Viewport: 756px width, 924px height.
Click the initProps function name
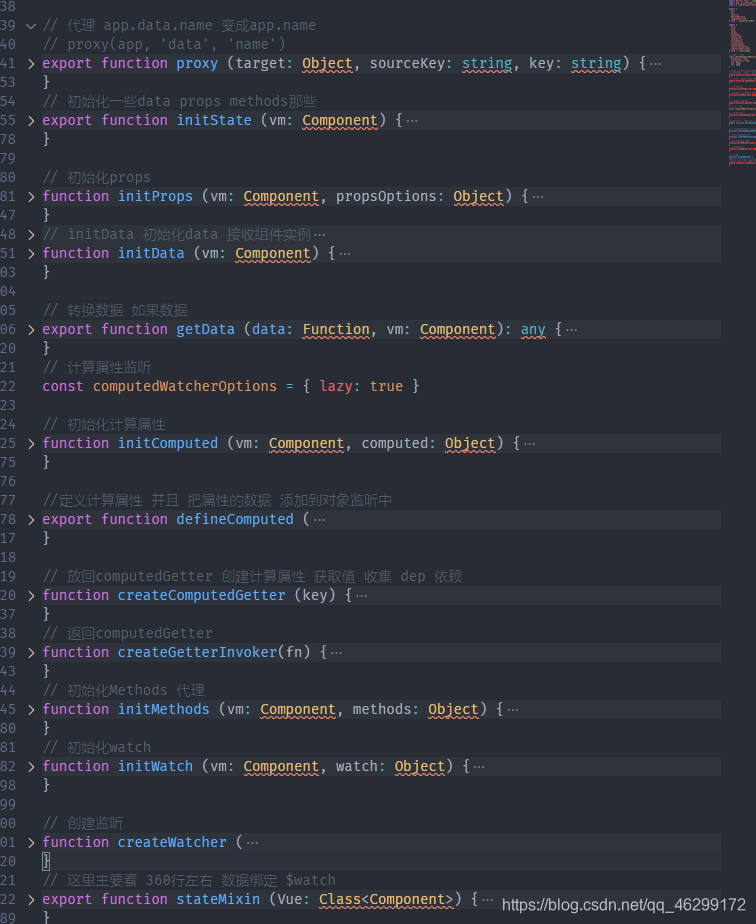155,196
